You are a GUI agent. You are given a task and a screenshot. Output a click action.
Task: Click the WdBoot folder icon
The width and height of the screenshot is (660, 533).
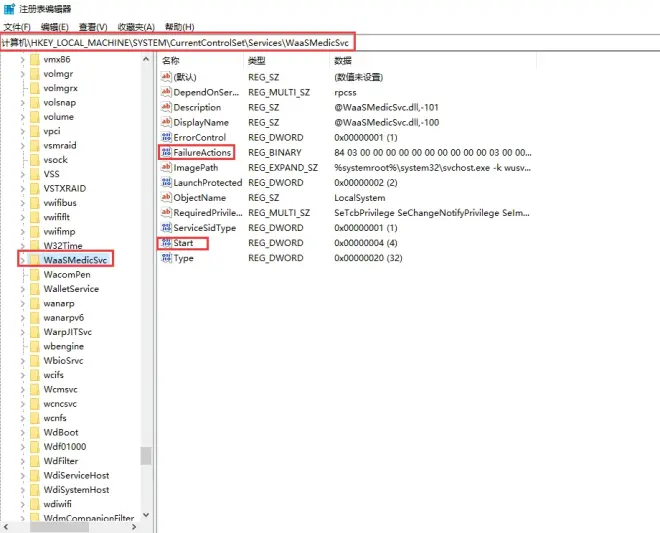pyautogui.click(x=35, y=432)
